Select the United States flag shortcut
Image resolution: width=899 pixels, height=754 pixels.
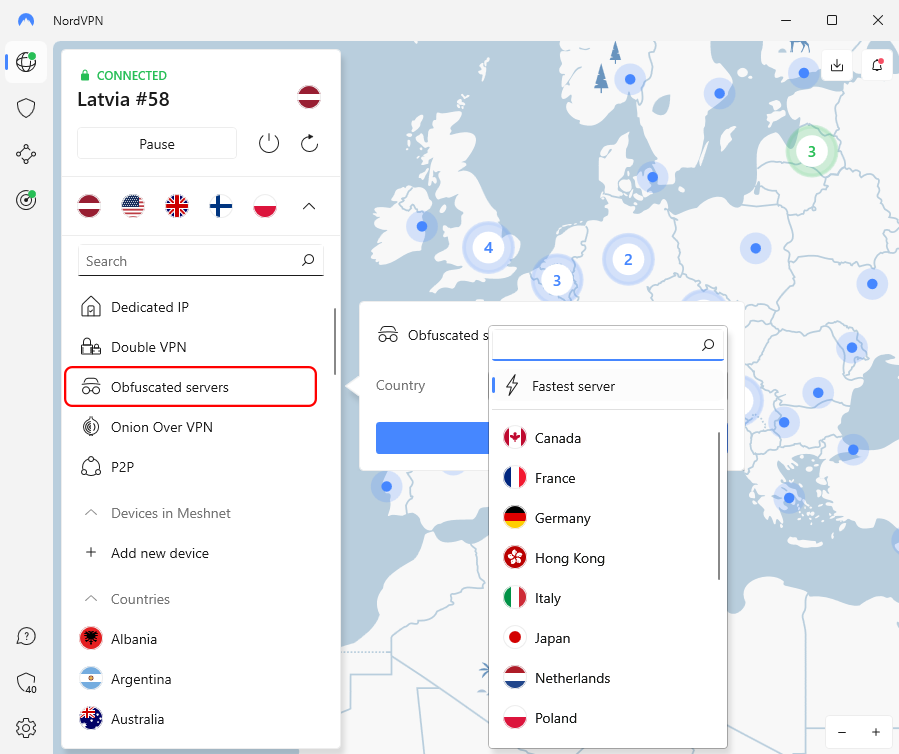click(133, 205)
